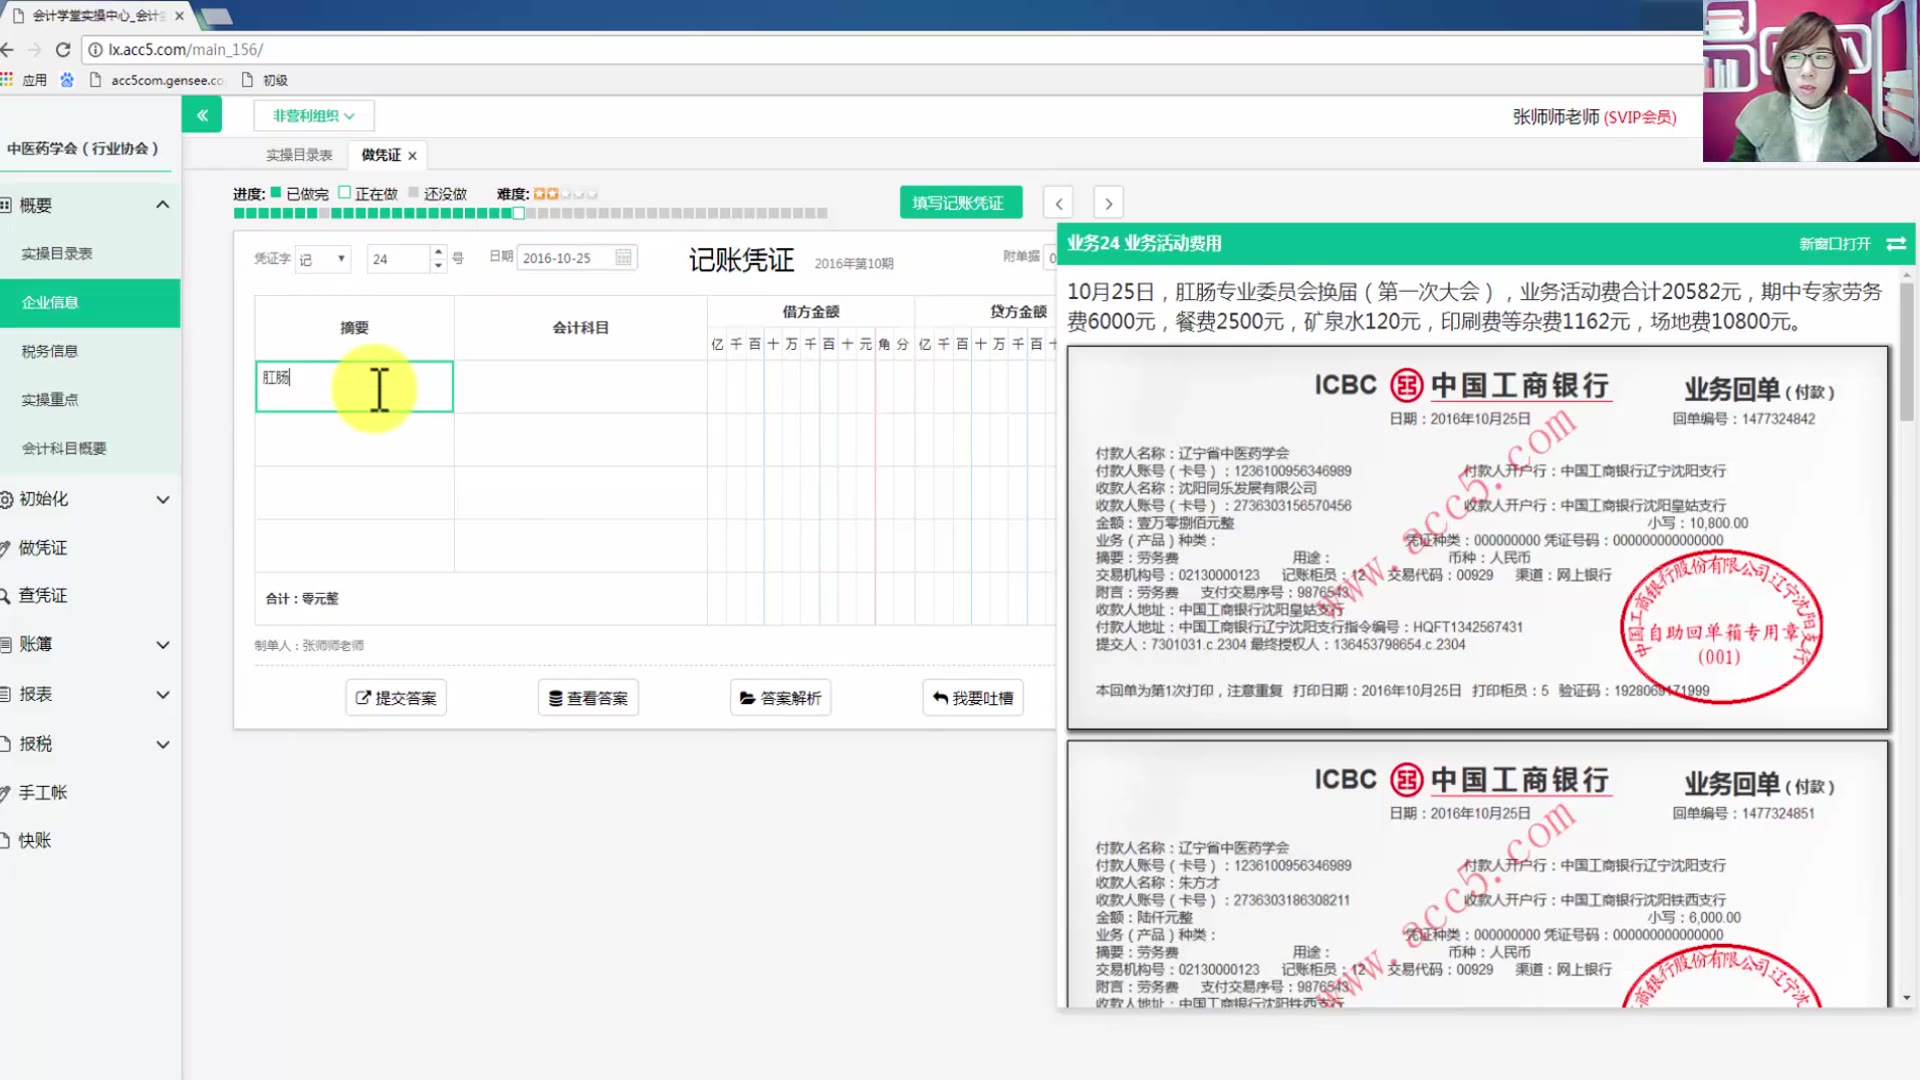The width and height of the screenshot is (1920, 1080).
Task: Open 非营利组织 dropdown
Action: click(x=314, y=116)
